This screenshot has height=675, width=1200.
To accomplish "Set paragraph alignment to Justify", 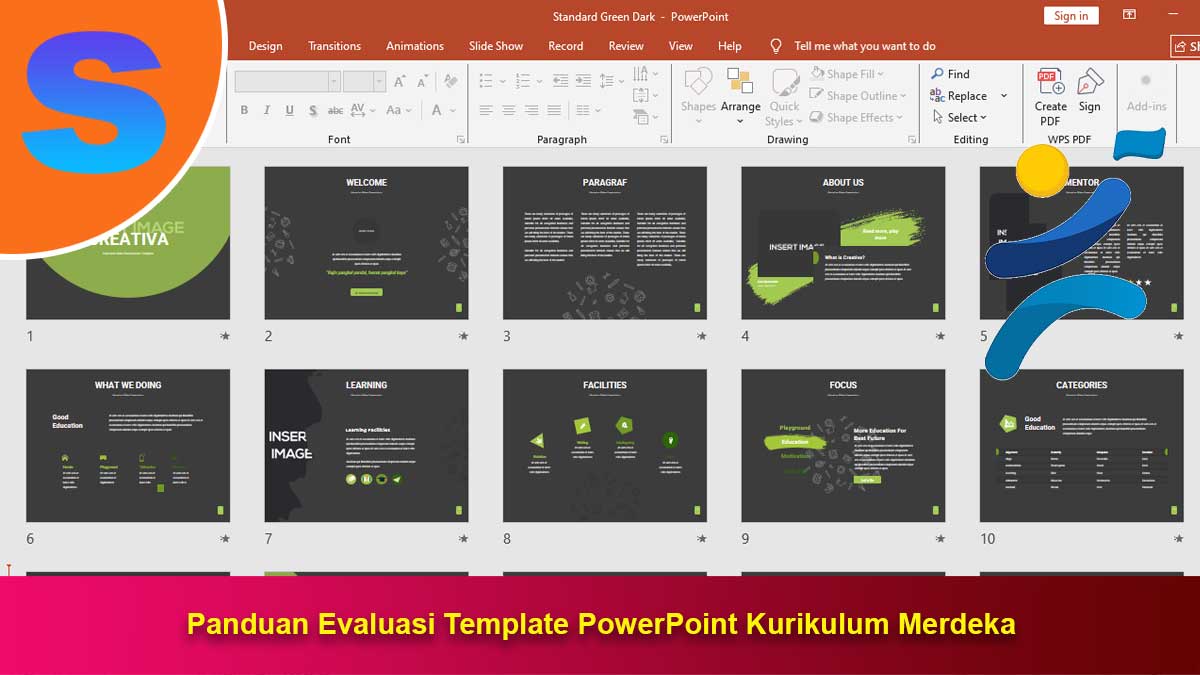I will click(x=554, y=110).
